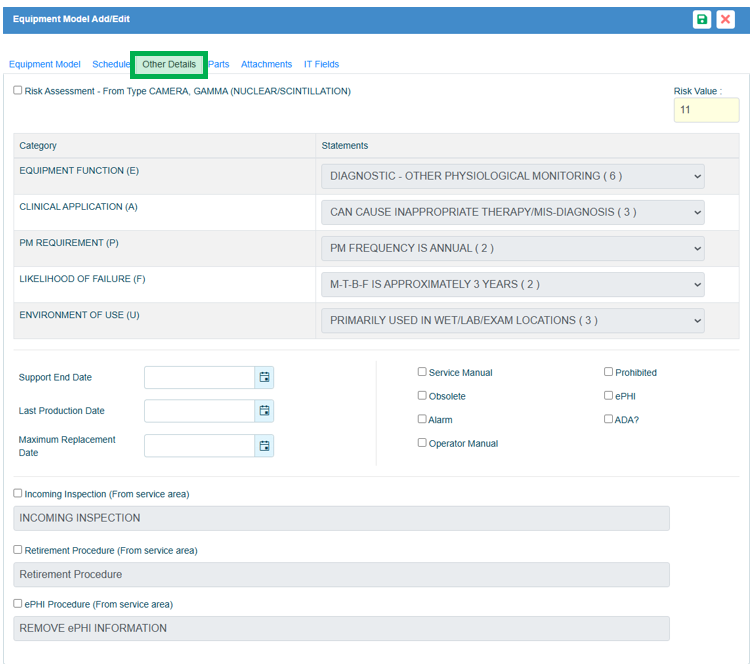
Task: Switch to the Equipment Model tab
Action: (45, 64)
